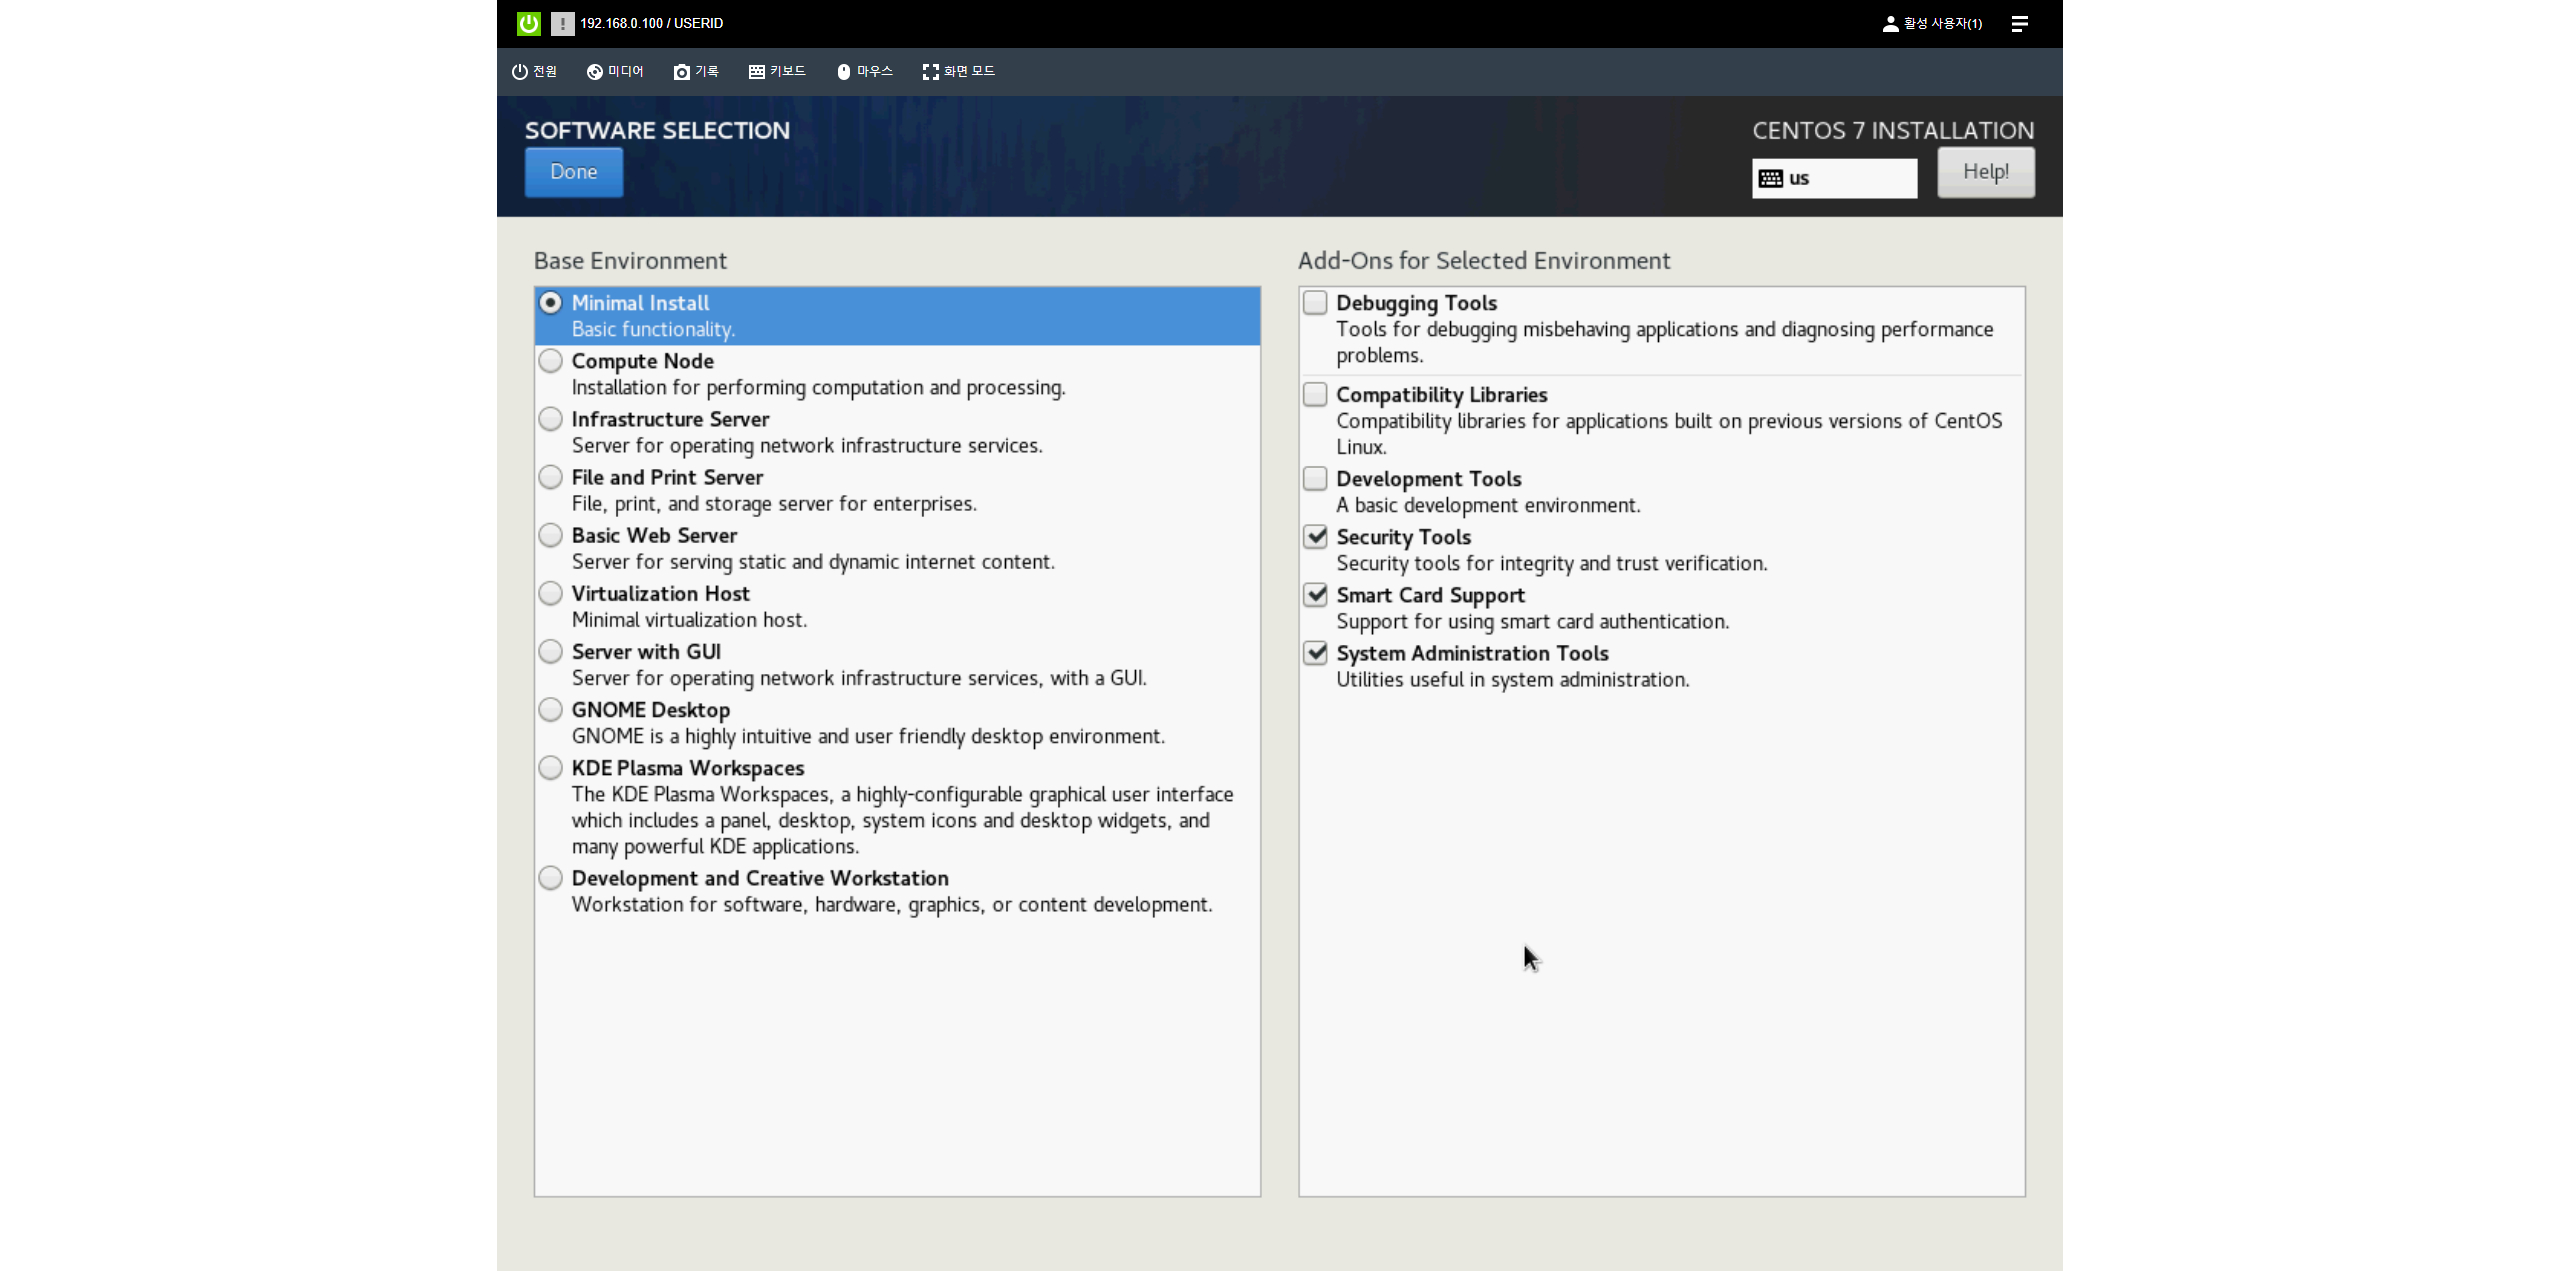Image resolution: width=2560 pixels, height=1271 pixels.
Task: Click the us keyboard layout indicator
Action: (1833, 178)
